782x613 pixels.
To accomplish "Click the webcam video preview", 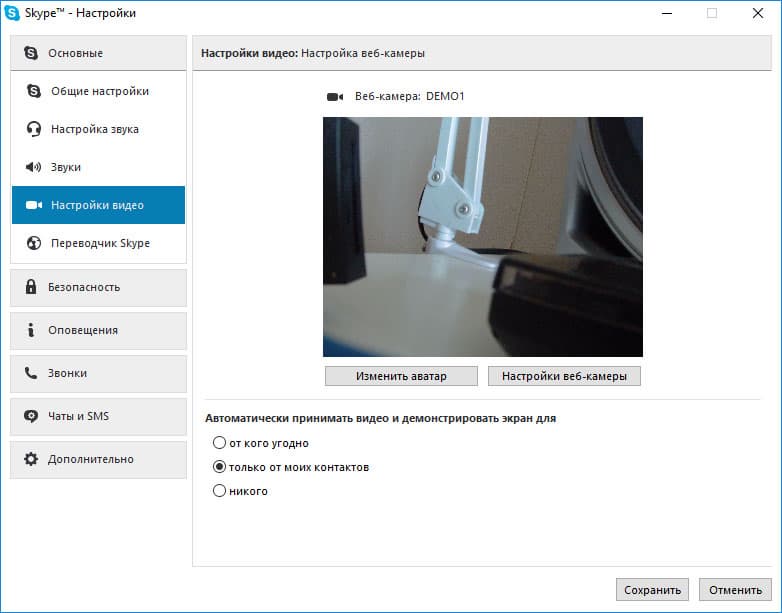I will click(483, 237).
